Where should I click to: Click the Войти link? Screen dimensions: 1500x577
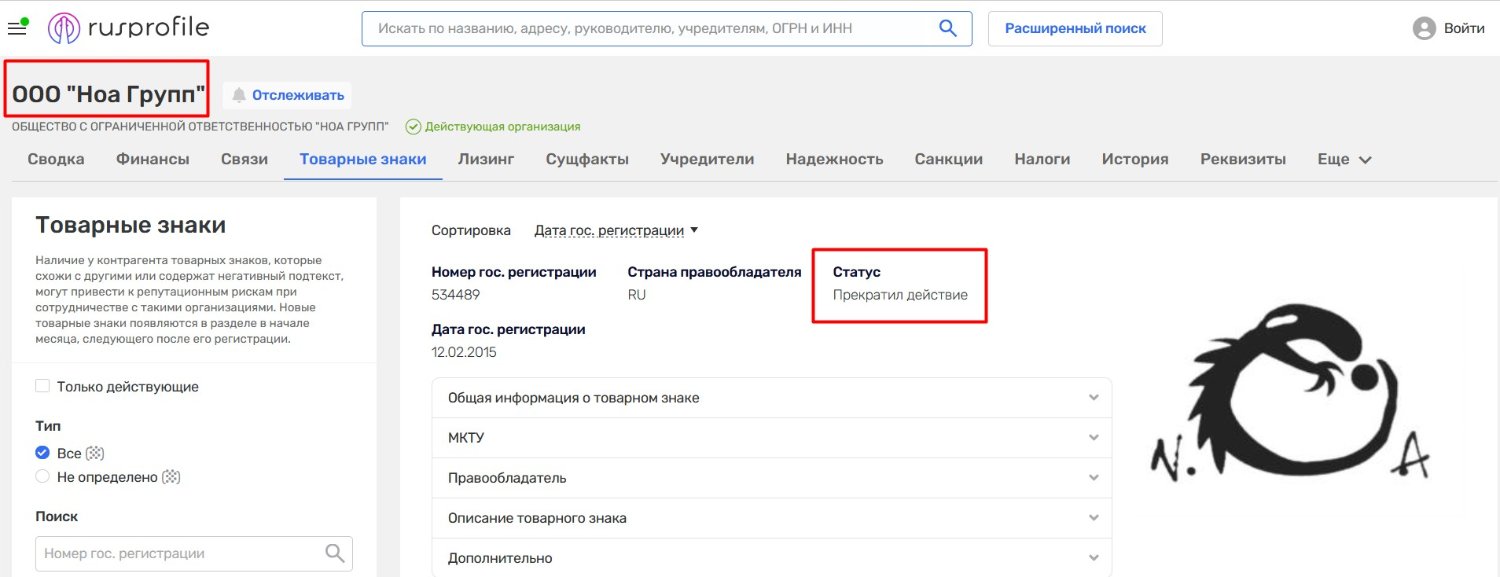tap(1464, 29)
